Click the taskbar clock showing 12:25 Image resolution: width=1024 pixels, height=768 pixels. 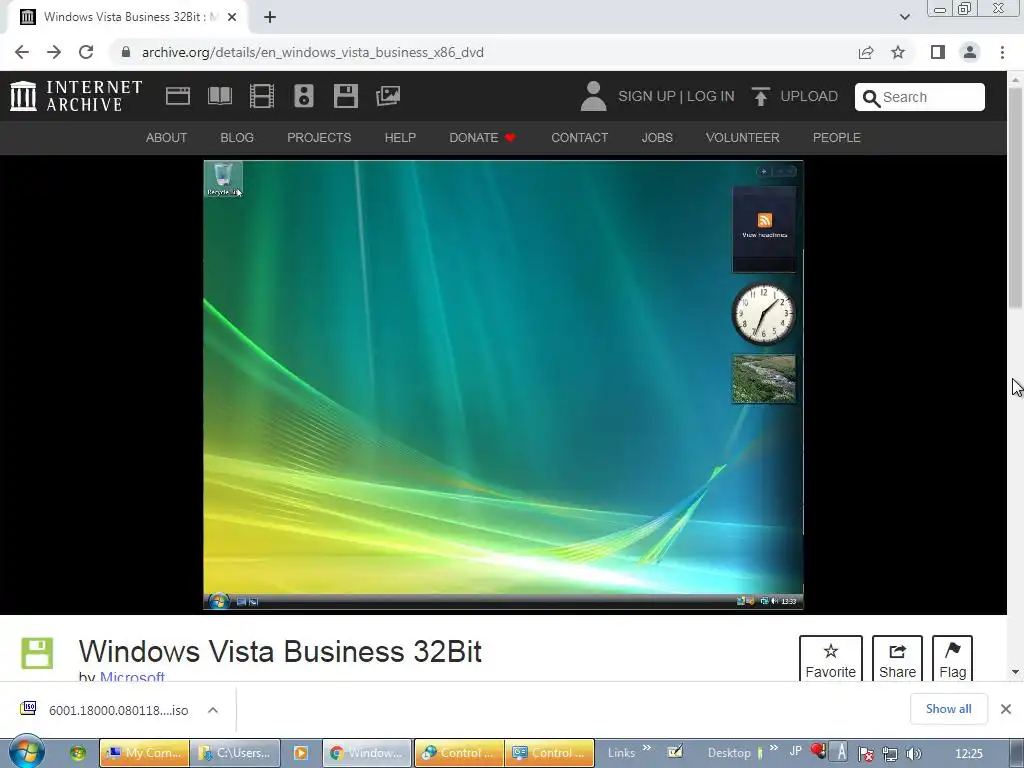969,754
